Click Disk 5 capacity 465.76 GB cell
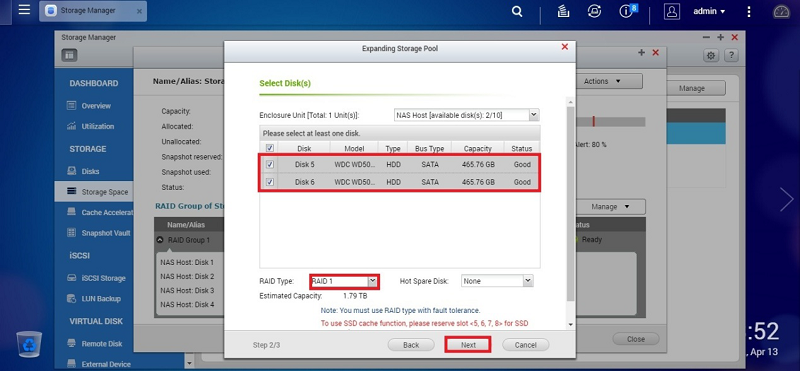 [x=478, y=164]
